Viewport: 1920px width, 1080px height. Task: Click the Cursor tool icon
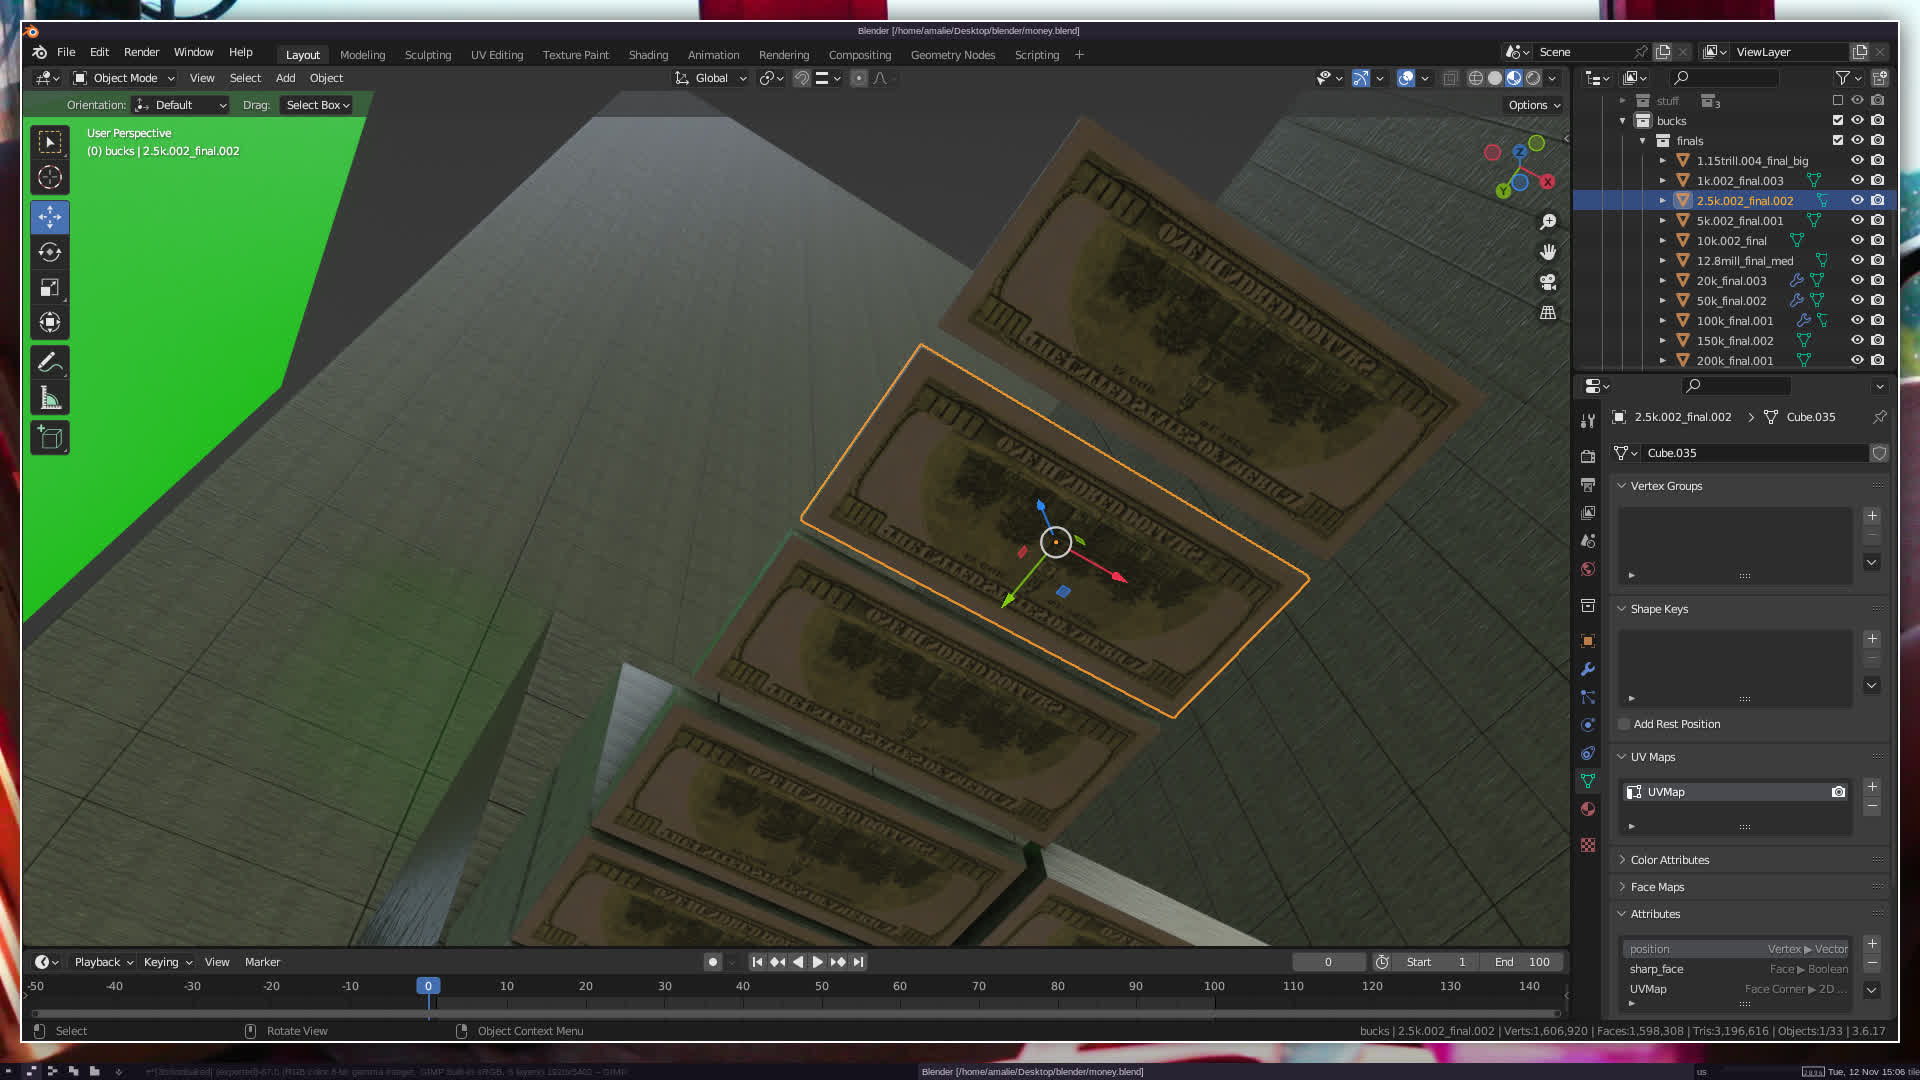pyautogui.click(x=50, y=178)
